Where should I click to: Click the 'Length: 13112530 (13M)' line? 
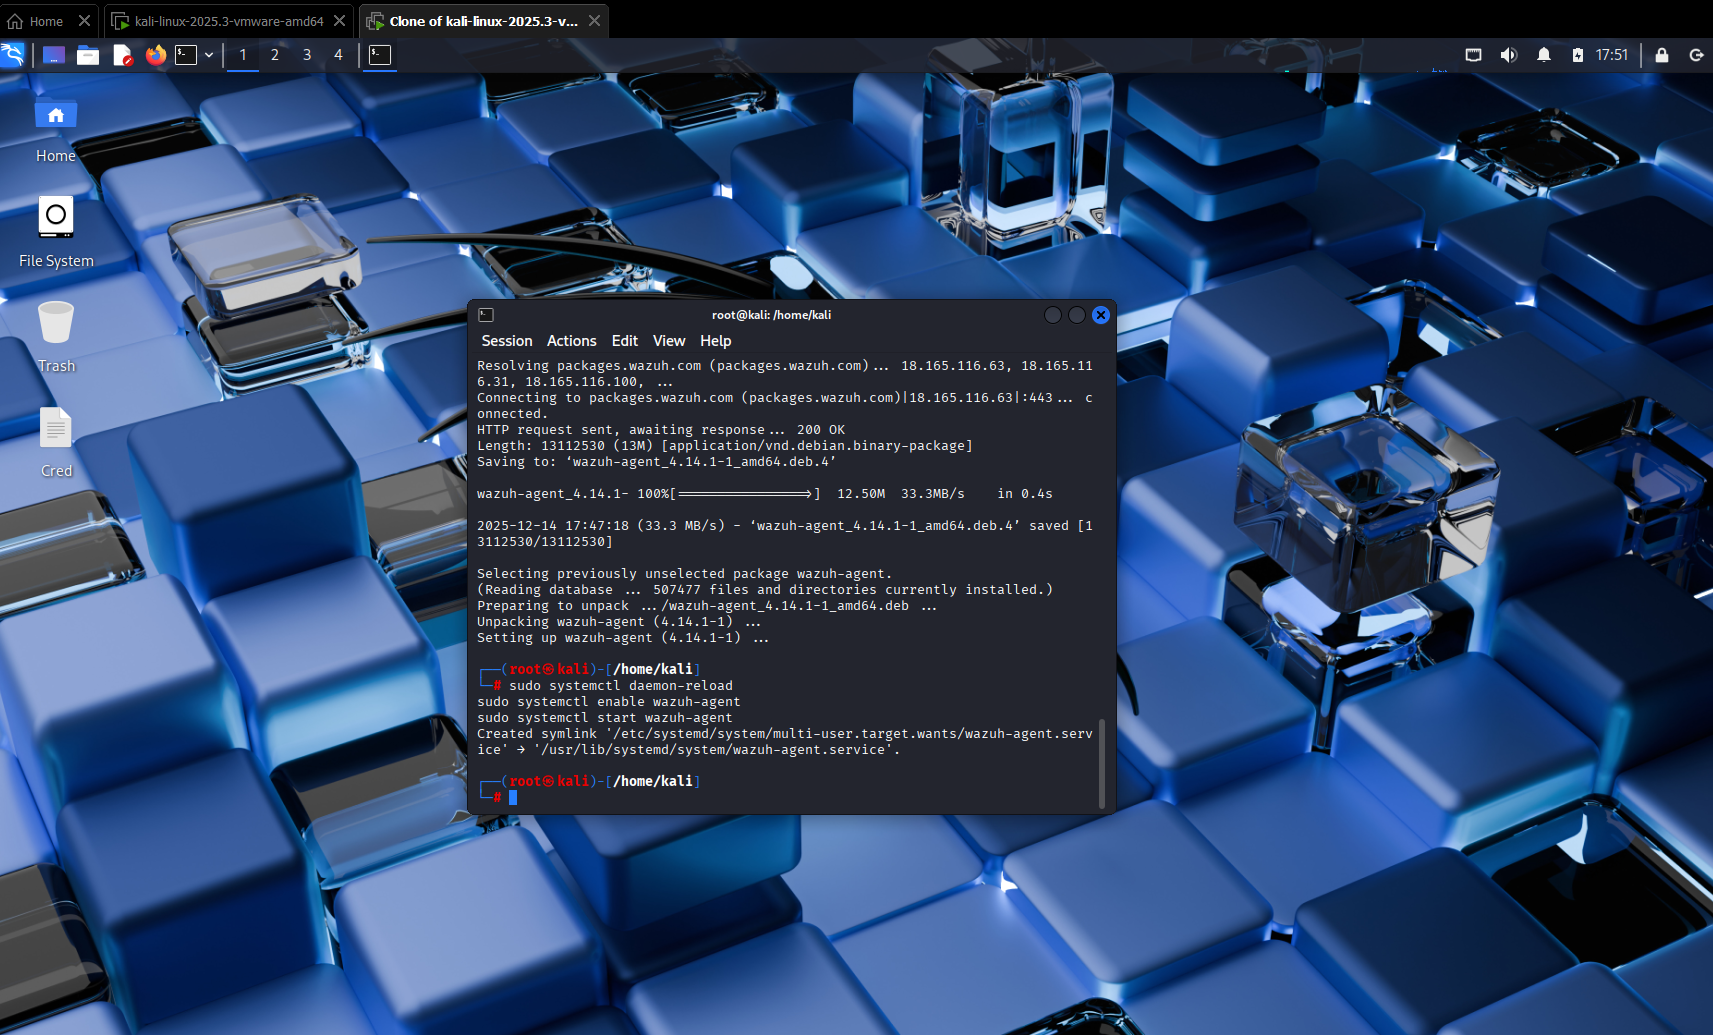coord(725,446)
